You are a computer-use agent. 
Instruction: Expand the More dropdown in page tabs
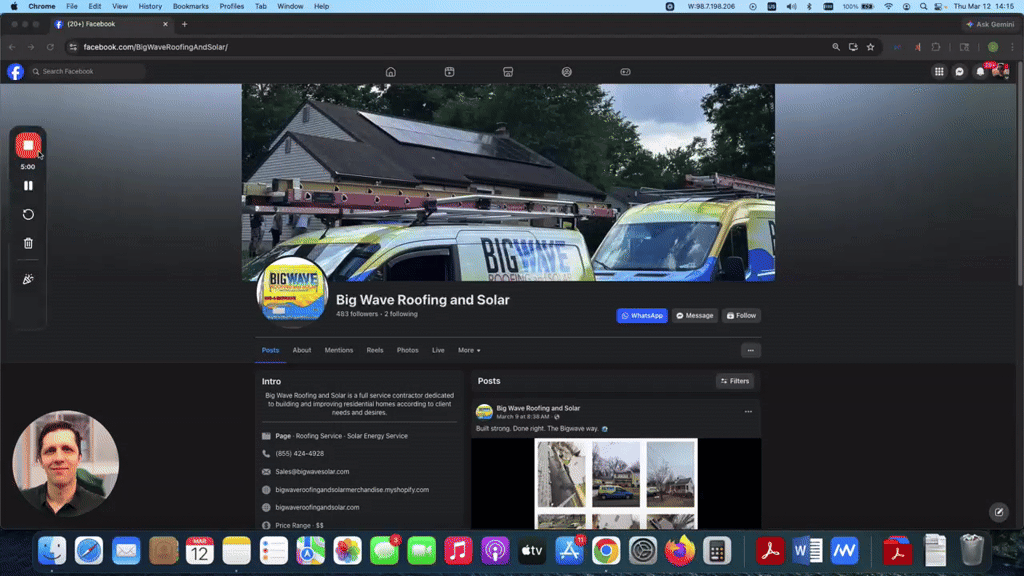point(469,350)
